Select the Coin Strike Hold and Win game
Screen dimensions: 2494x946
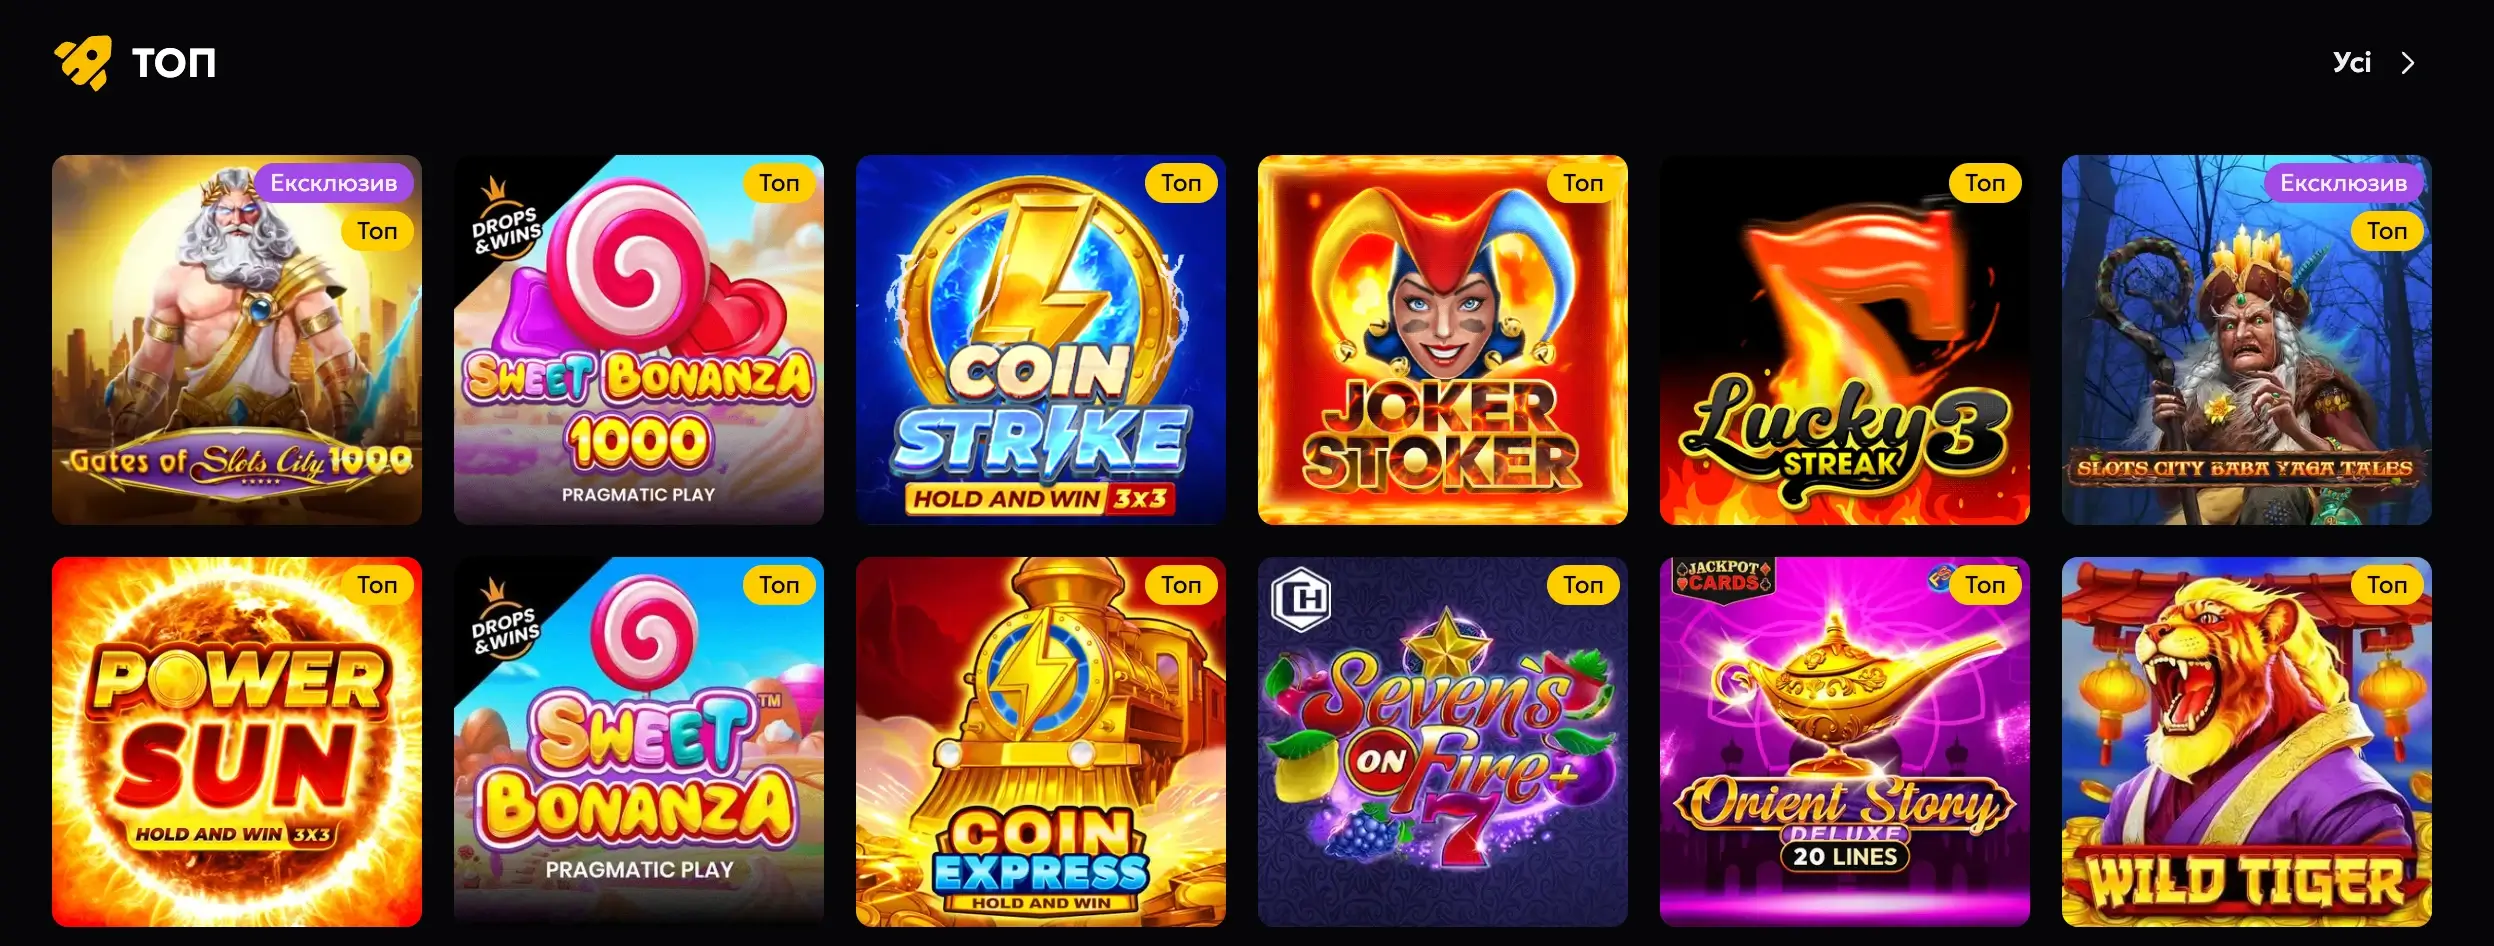(1041, 340)
